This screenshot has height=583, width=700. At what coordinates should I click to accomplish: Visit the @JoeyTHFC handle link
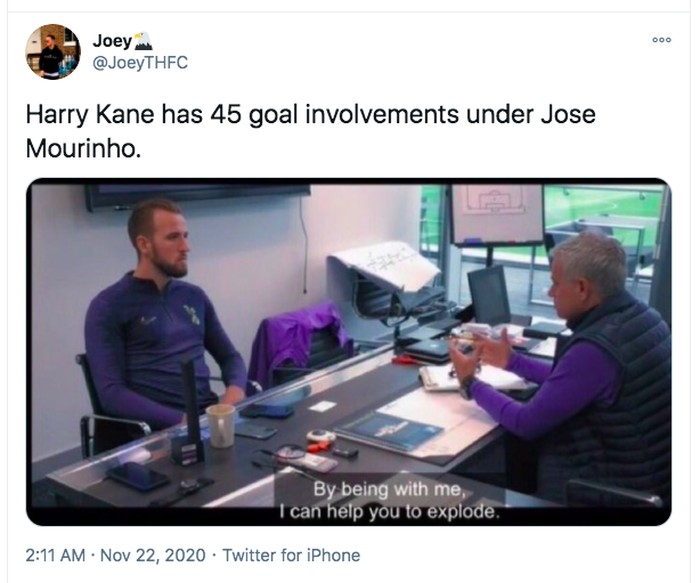tap(140, 63)
